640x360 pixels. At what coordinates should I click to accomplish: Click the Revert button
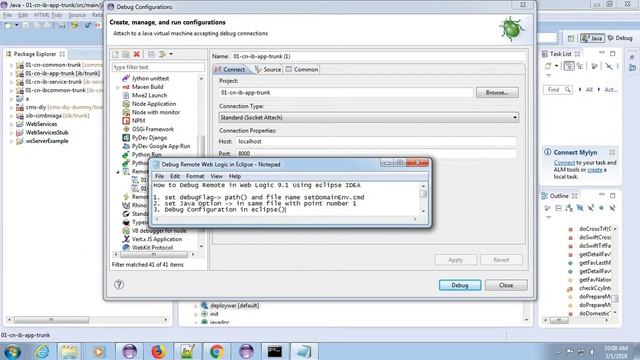pos(501,260)
